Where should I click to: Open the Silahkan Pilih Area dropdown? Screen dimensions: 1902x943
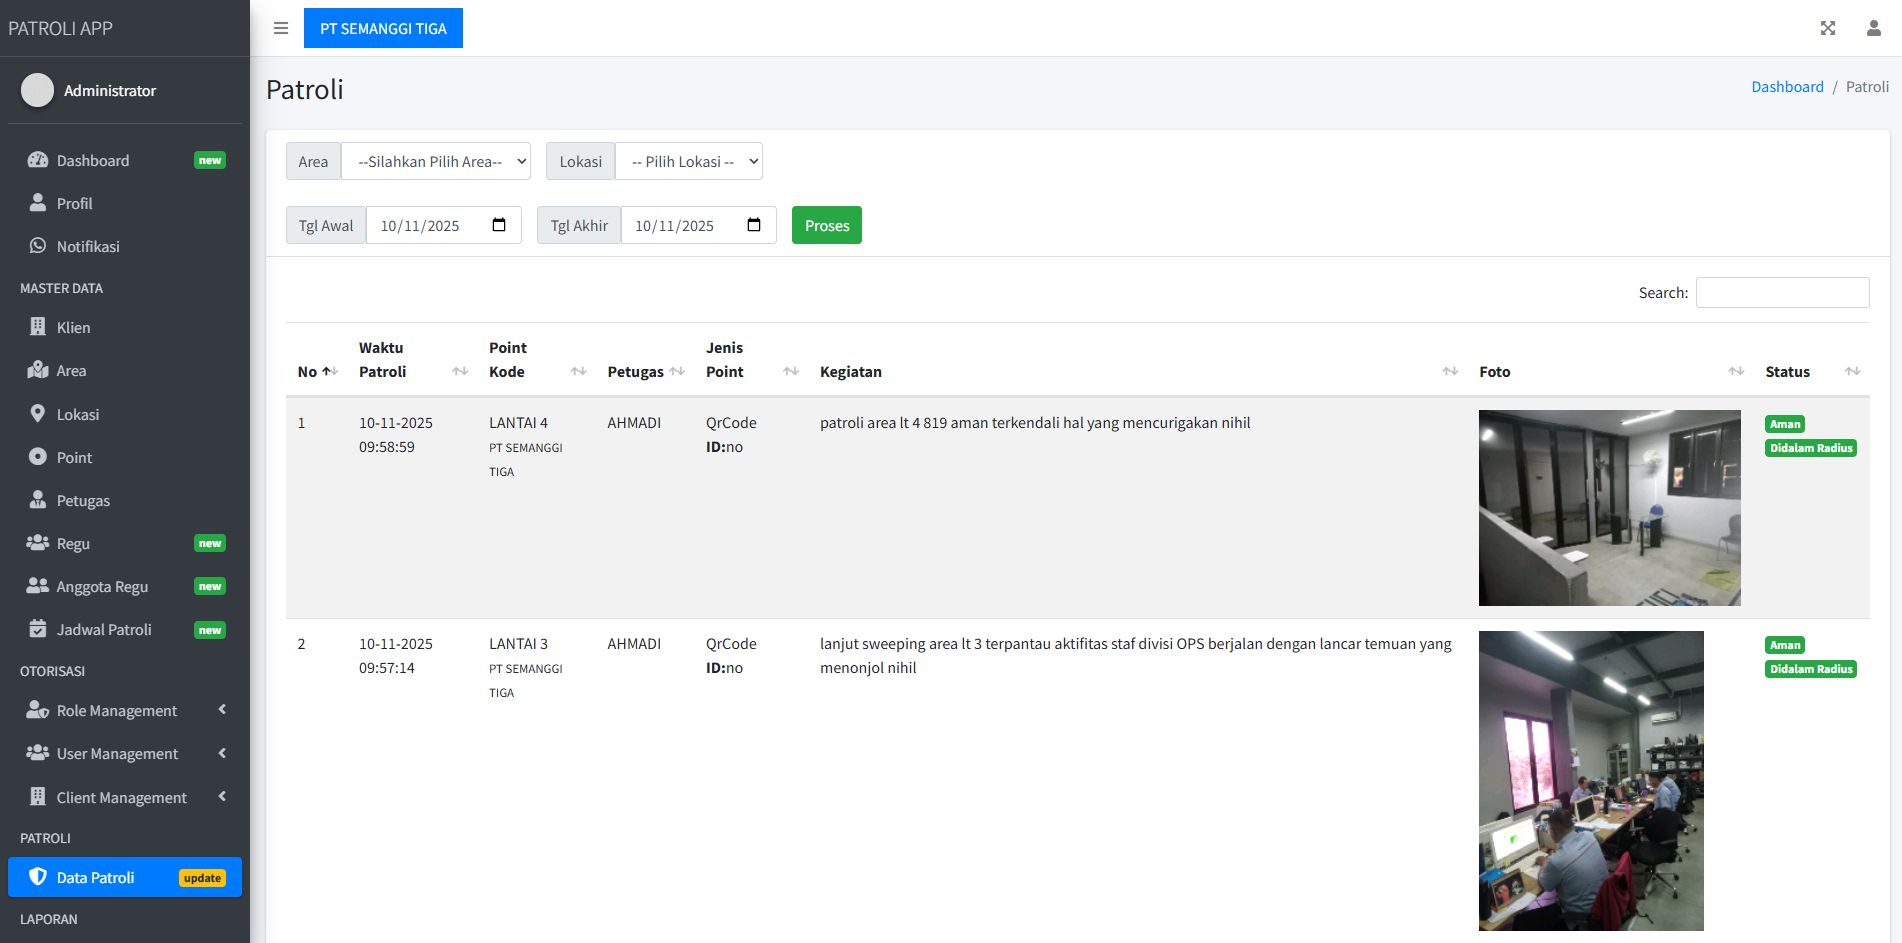[436, 162]
